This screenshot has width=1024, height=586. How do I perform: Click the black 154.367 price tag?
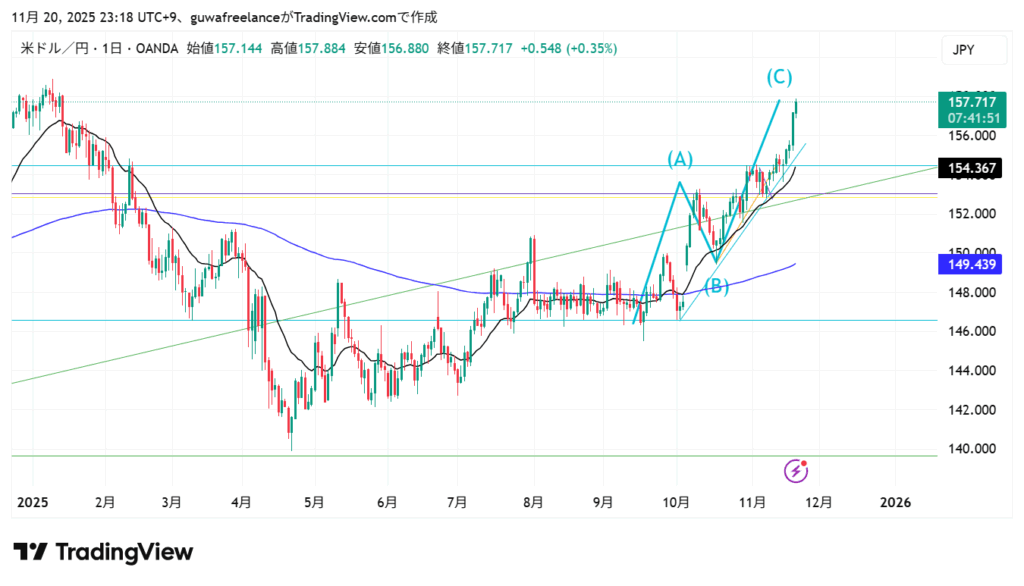click(970, 169)
